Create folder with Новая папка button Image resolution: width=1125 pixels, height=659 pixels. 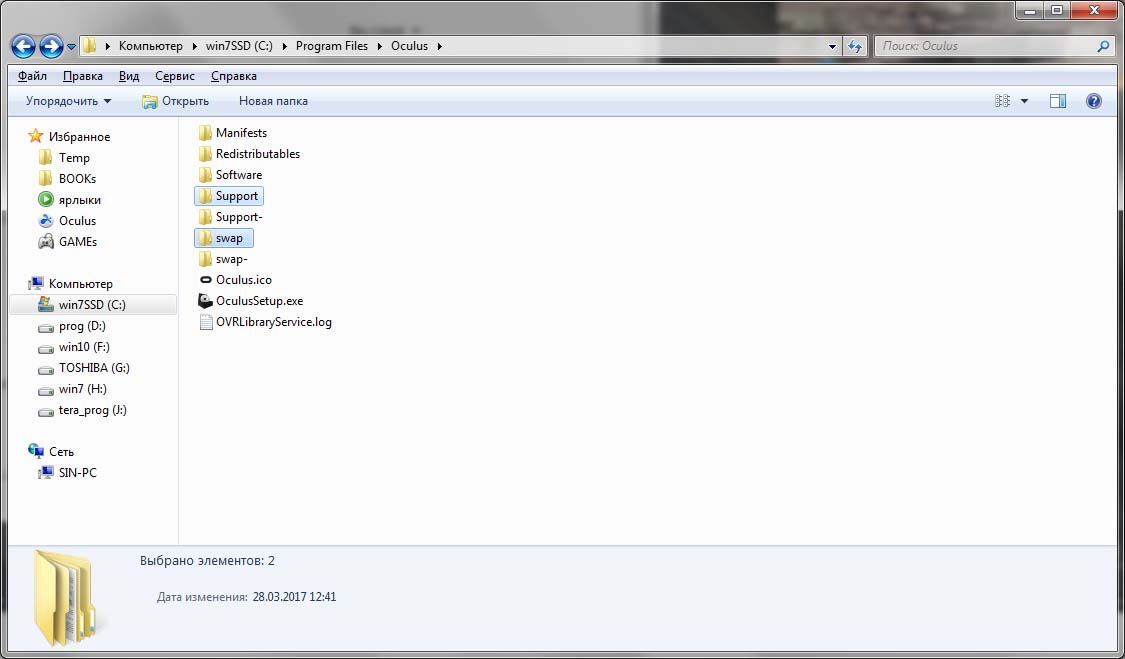point(273,101)
